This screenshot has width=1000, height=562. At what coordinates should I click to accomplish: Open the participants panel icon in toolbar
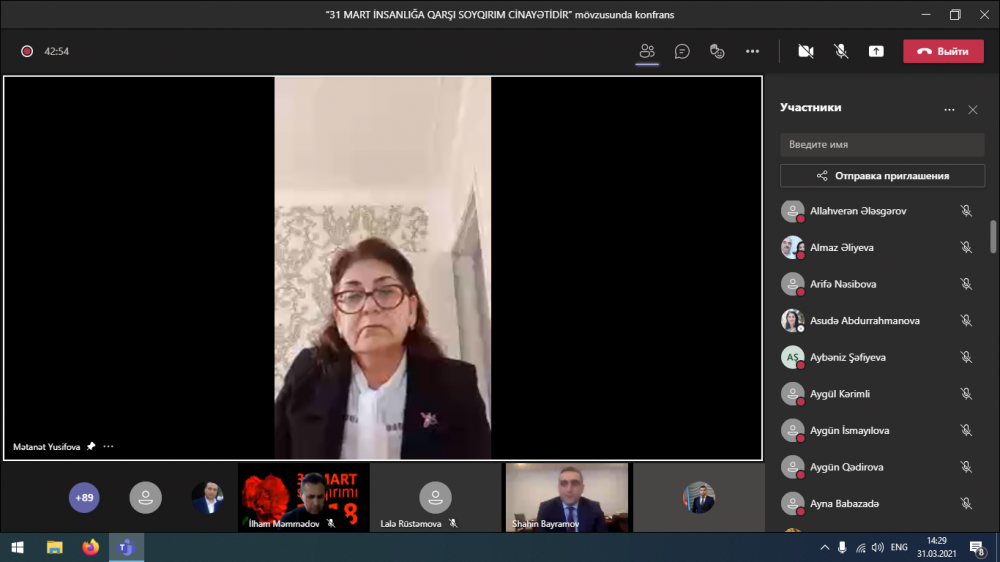click(x=647, y=51)
